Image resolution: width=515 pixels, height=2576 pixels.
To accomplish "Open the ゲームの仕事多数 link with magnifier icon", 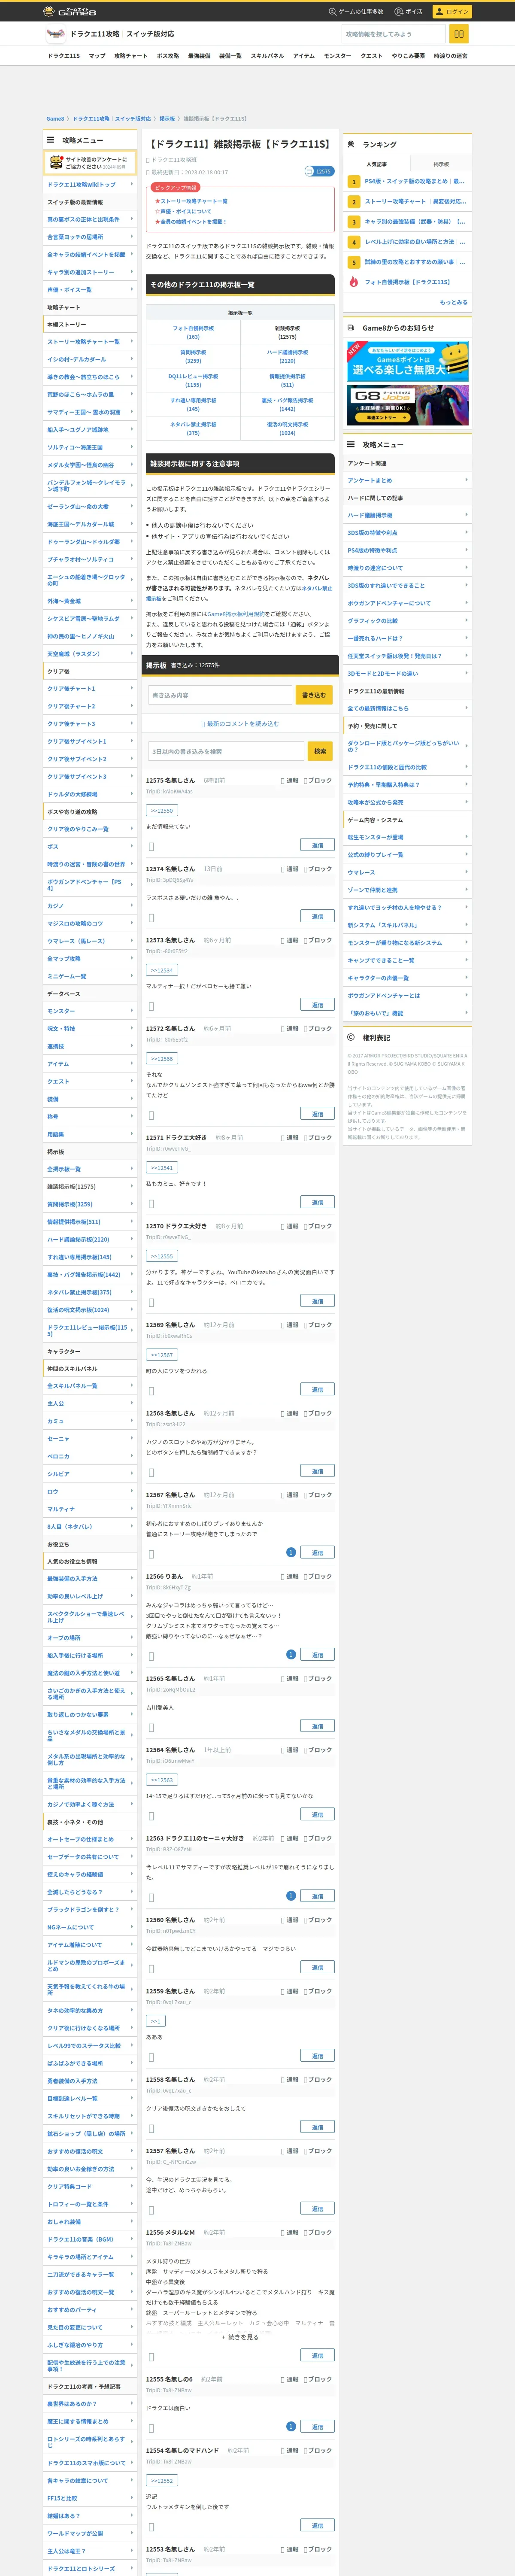I will tap(356, 12).
